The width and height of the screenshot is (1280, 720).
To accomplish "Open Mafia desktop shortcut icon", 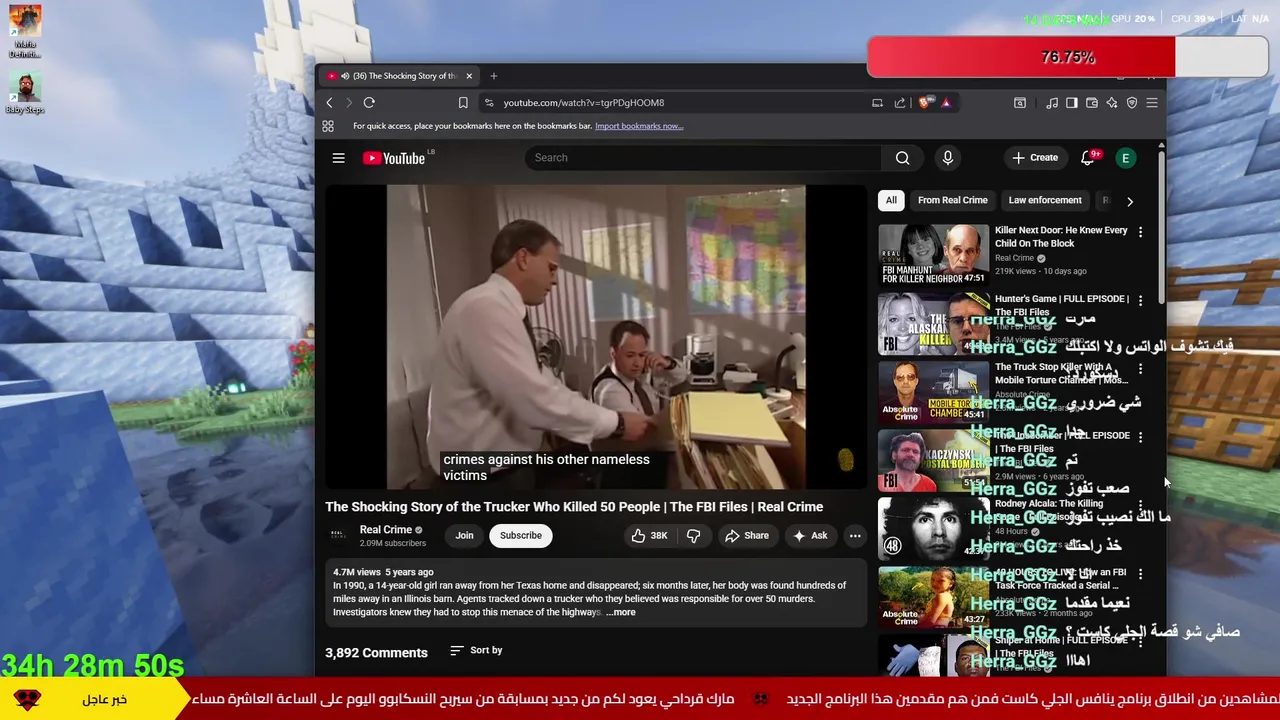I will pos(25,31).
